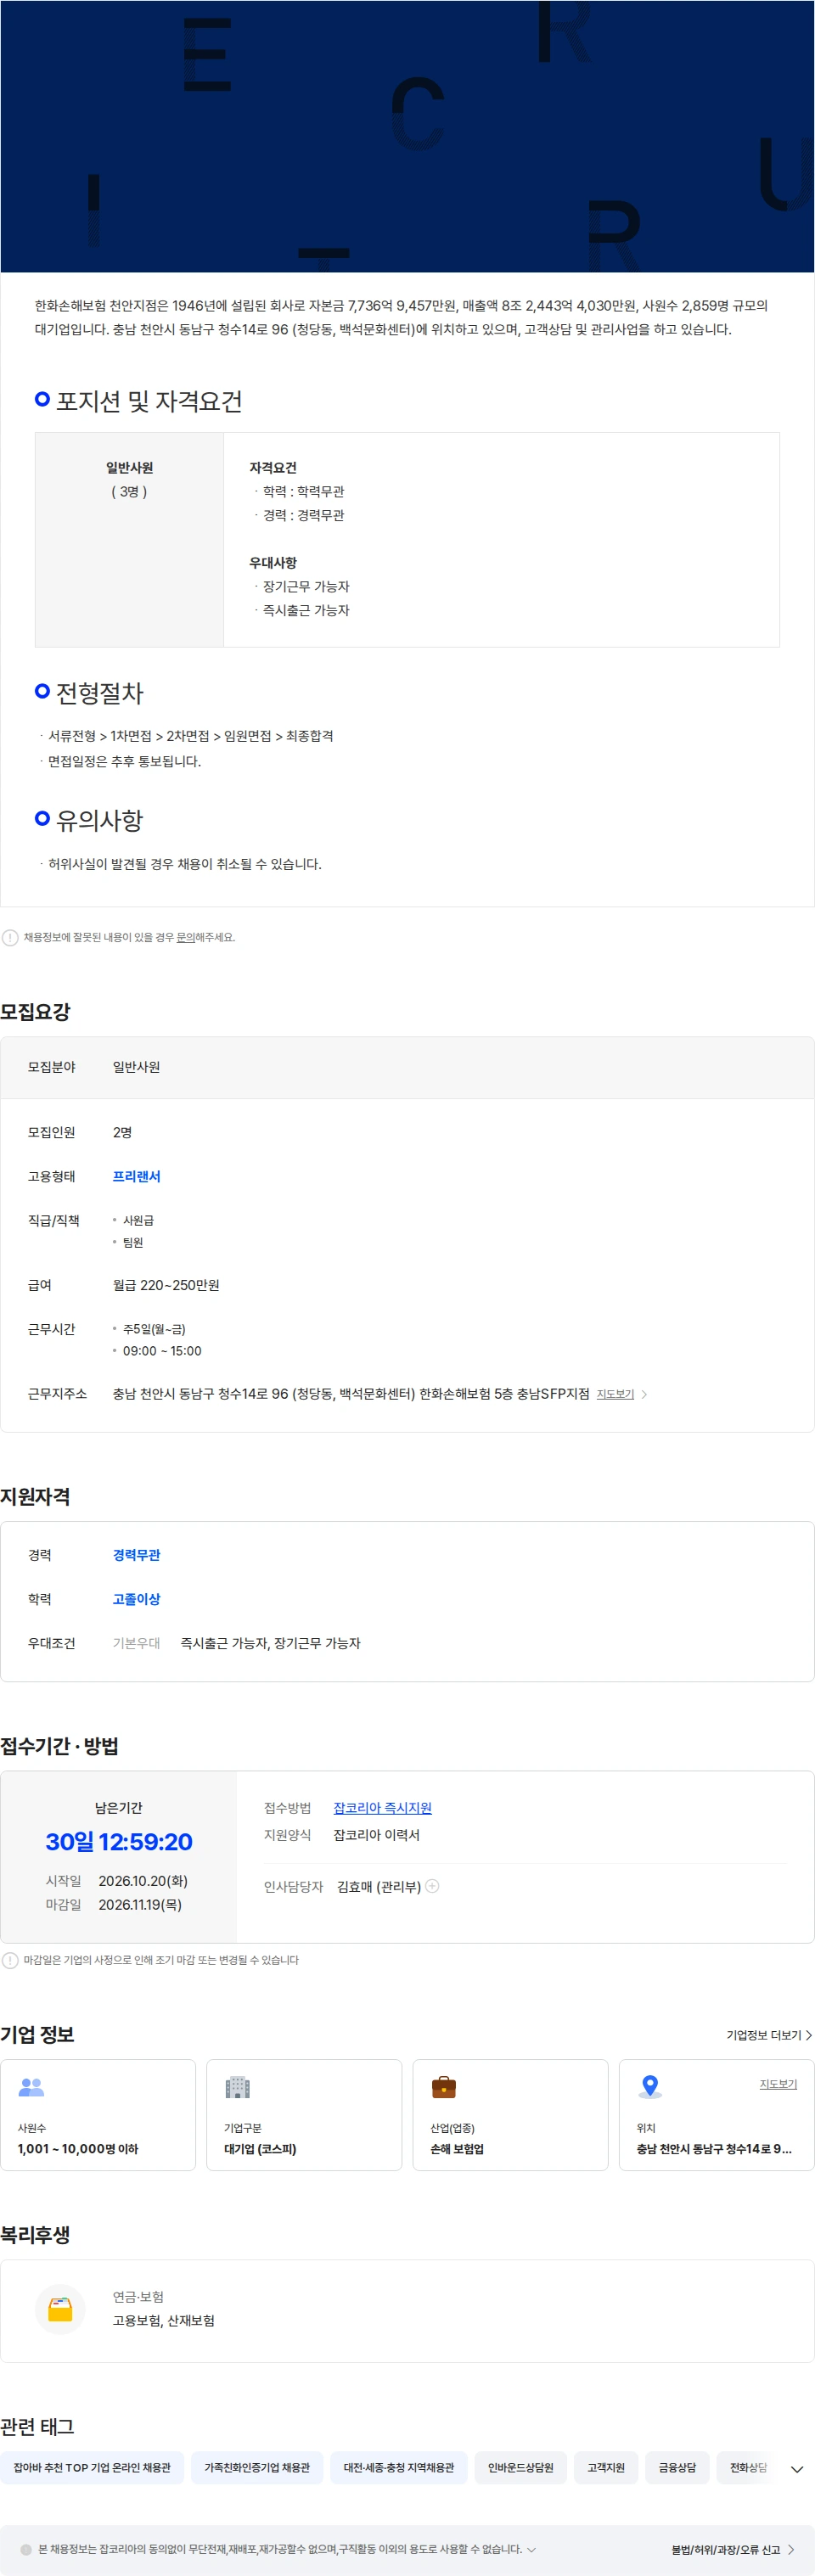
Task: Click the 산업(업종) briefcase icon
Action: [444, 2087]
